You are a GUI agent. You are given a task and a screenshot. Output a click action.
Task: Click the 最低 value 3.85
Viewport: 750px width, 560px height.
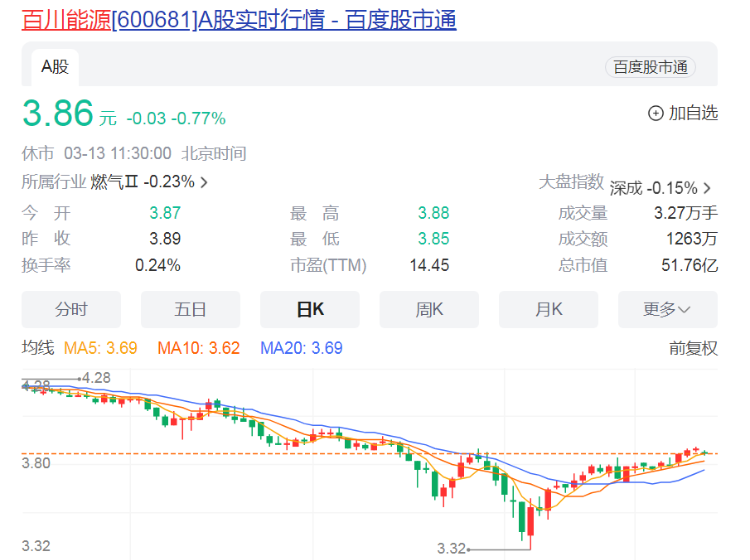coord(433,239)
